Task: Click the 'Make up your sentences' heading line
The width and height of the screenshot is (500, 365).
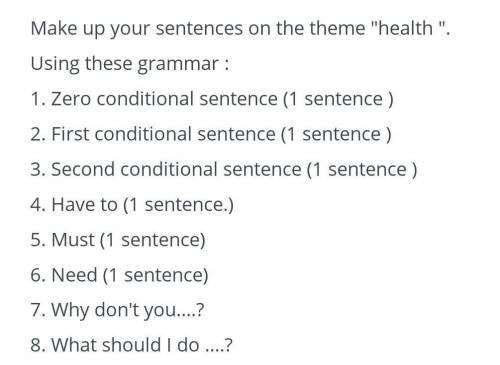Action: click(240, 29)
